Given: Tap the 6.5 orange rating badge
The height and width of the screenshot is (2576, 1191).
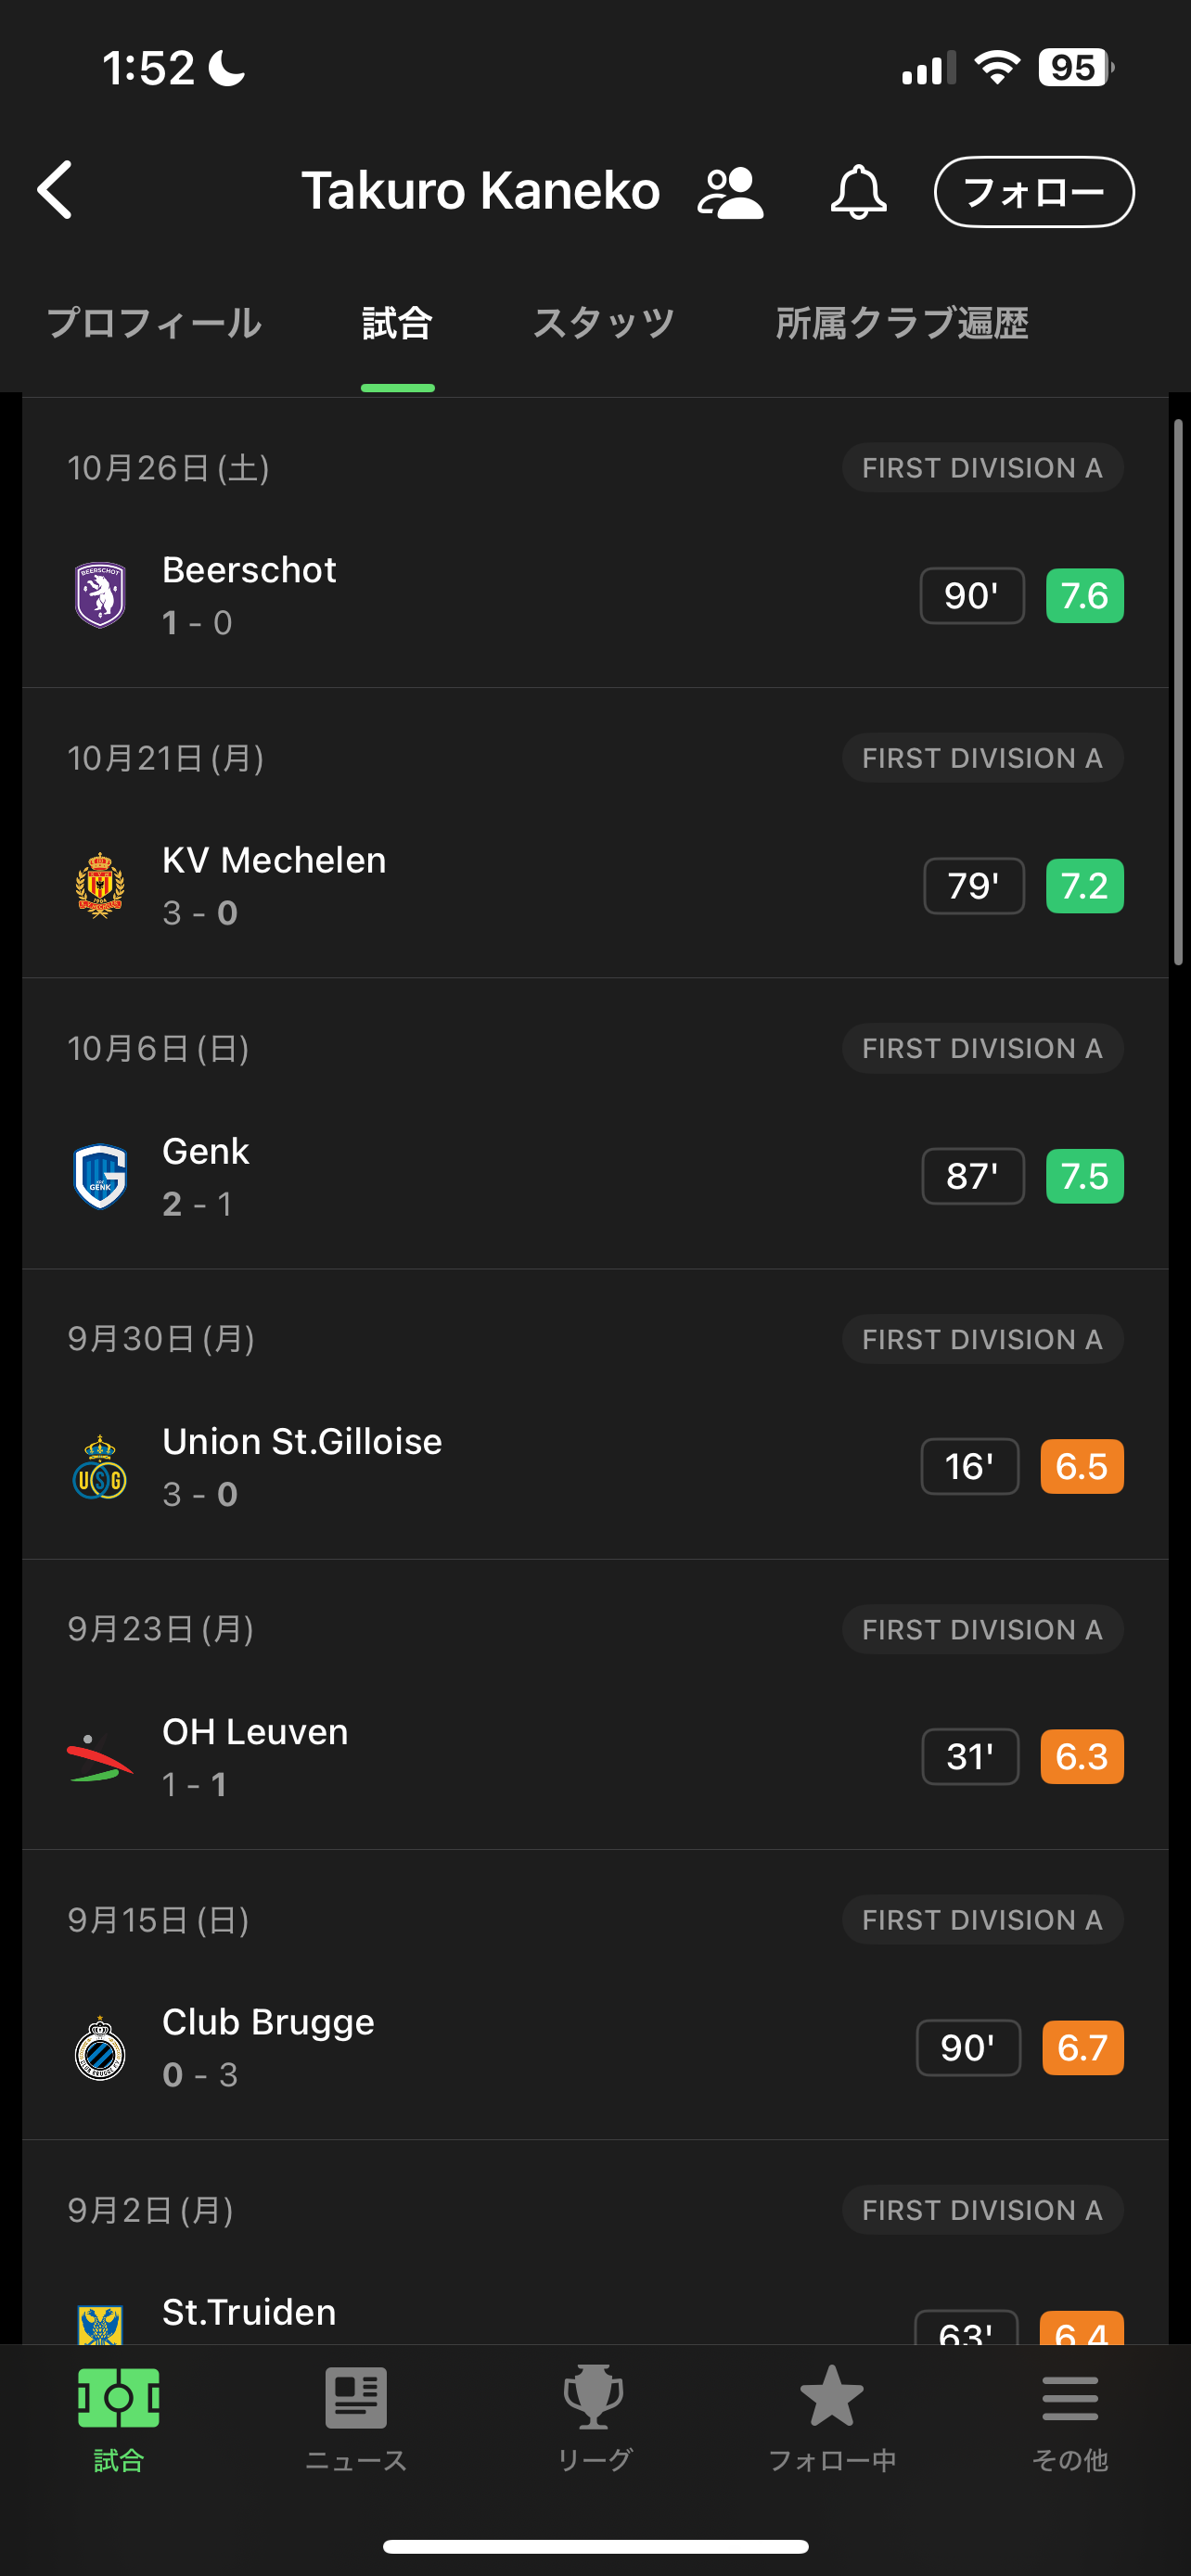Looking at the screenshot, I should click(x=1081, y=1466).
